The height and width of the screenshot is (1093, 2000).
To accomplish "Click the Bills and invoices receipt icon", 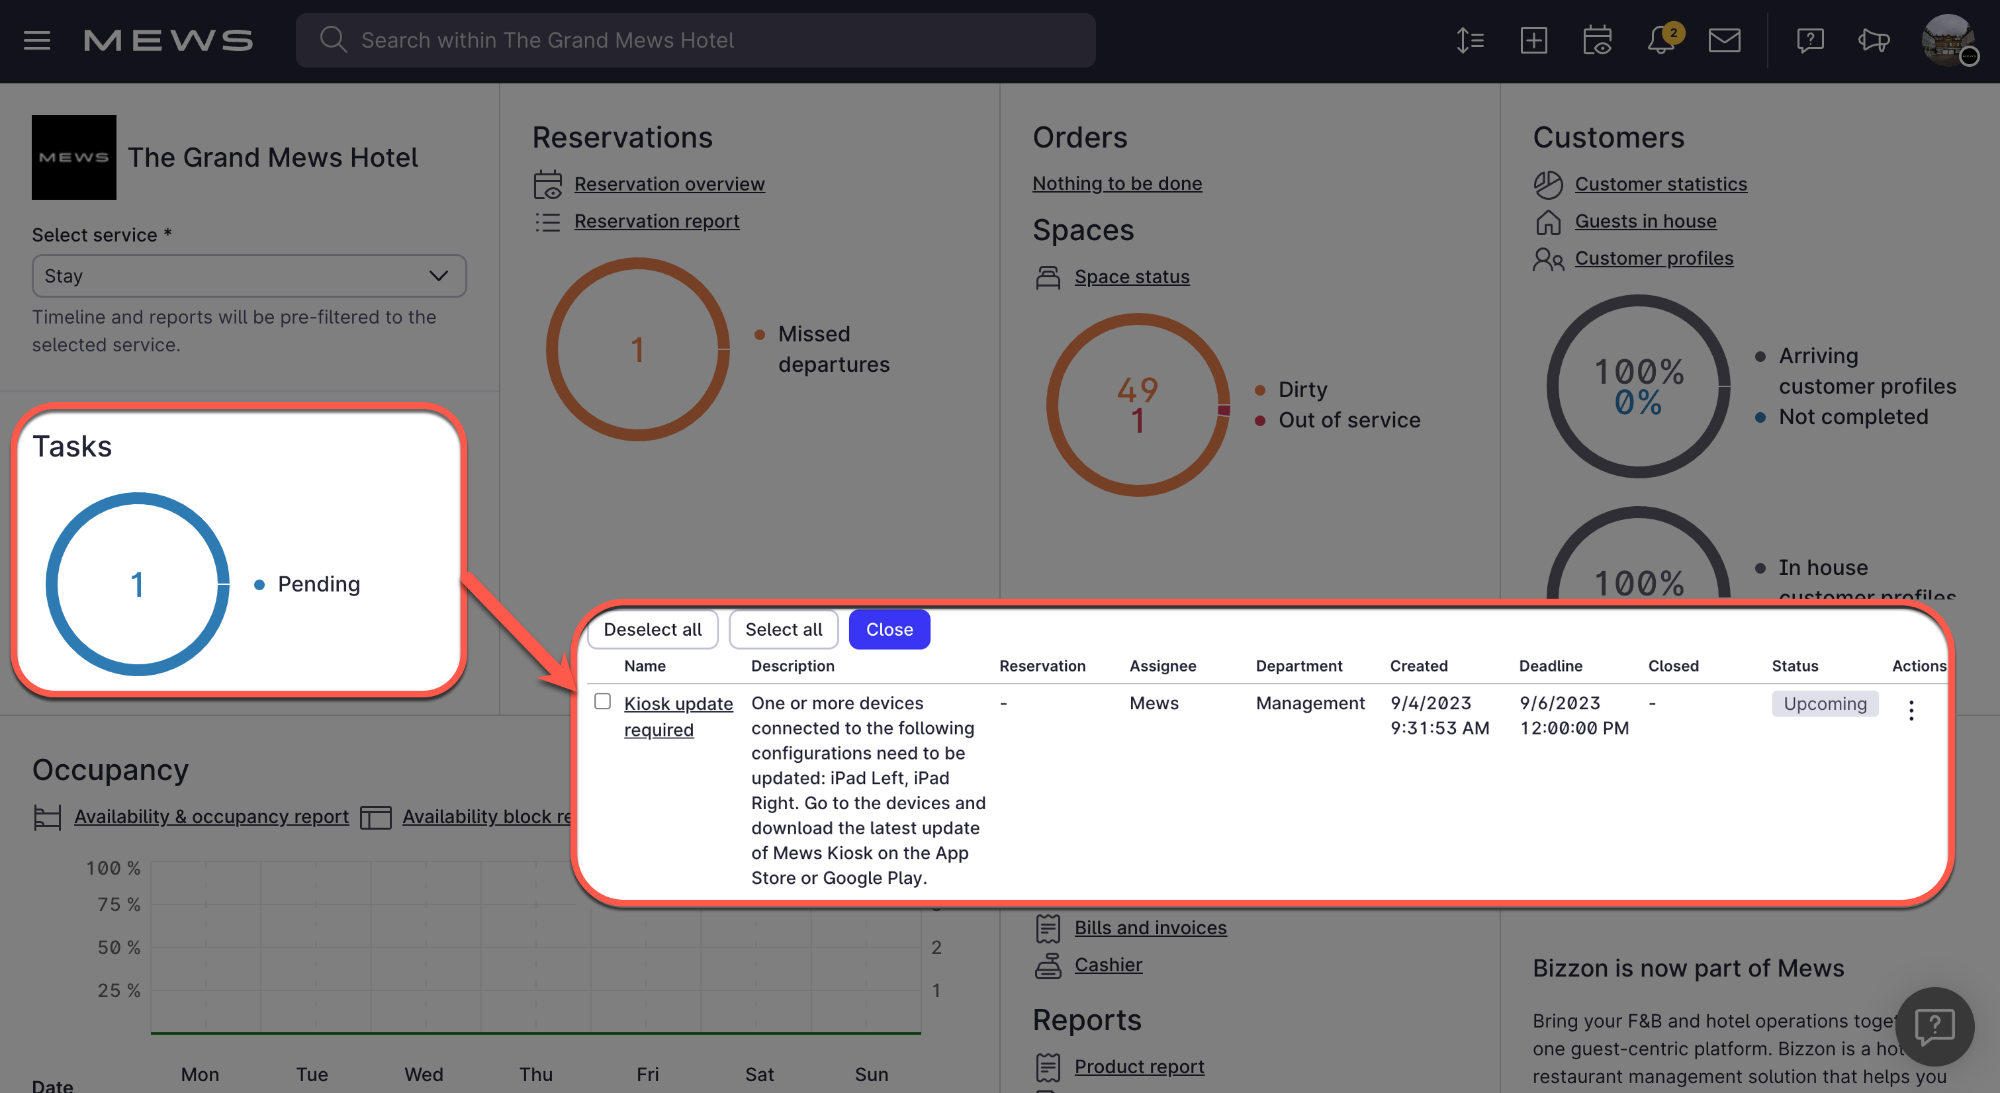I will tap(1048, 928).
